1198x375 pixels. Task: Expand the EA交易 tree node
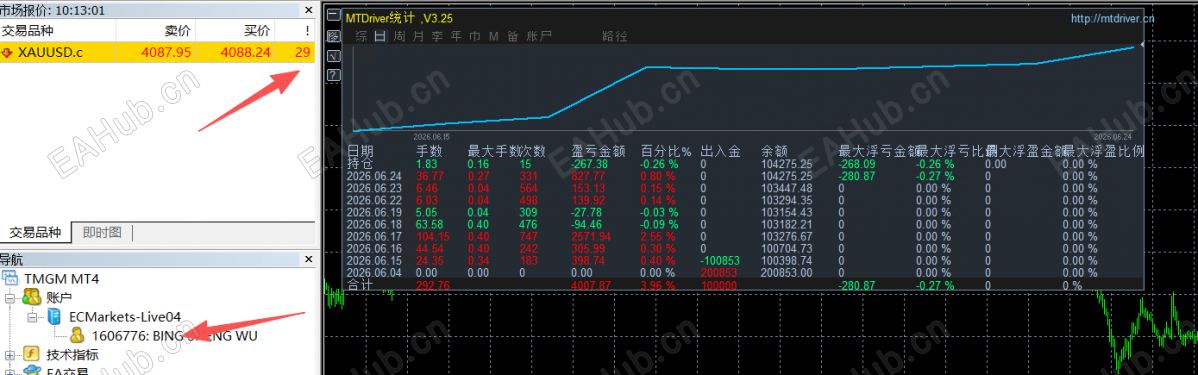coord(11,372)
